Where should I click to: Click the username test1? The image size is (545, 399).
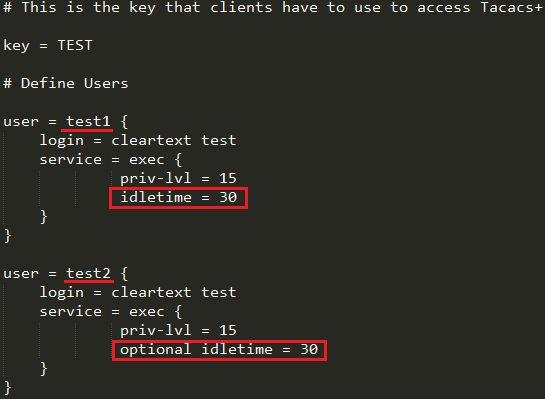pos(88,122)
